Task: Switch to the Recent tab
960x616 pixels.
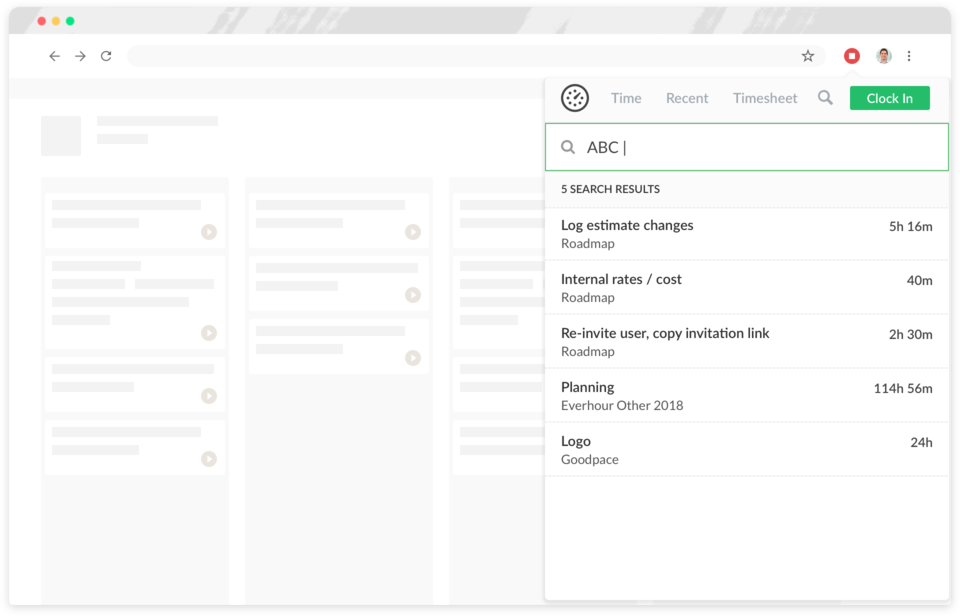Action: pyautogui.click(x=687, y=98)
